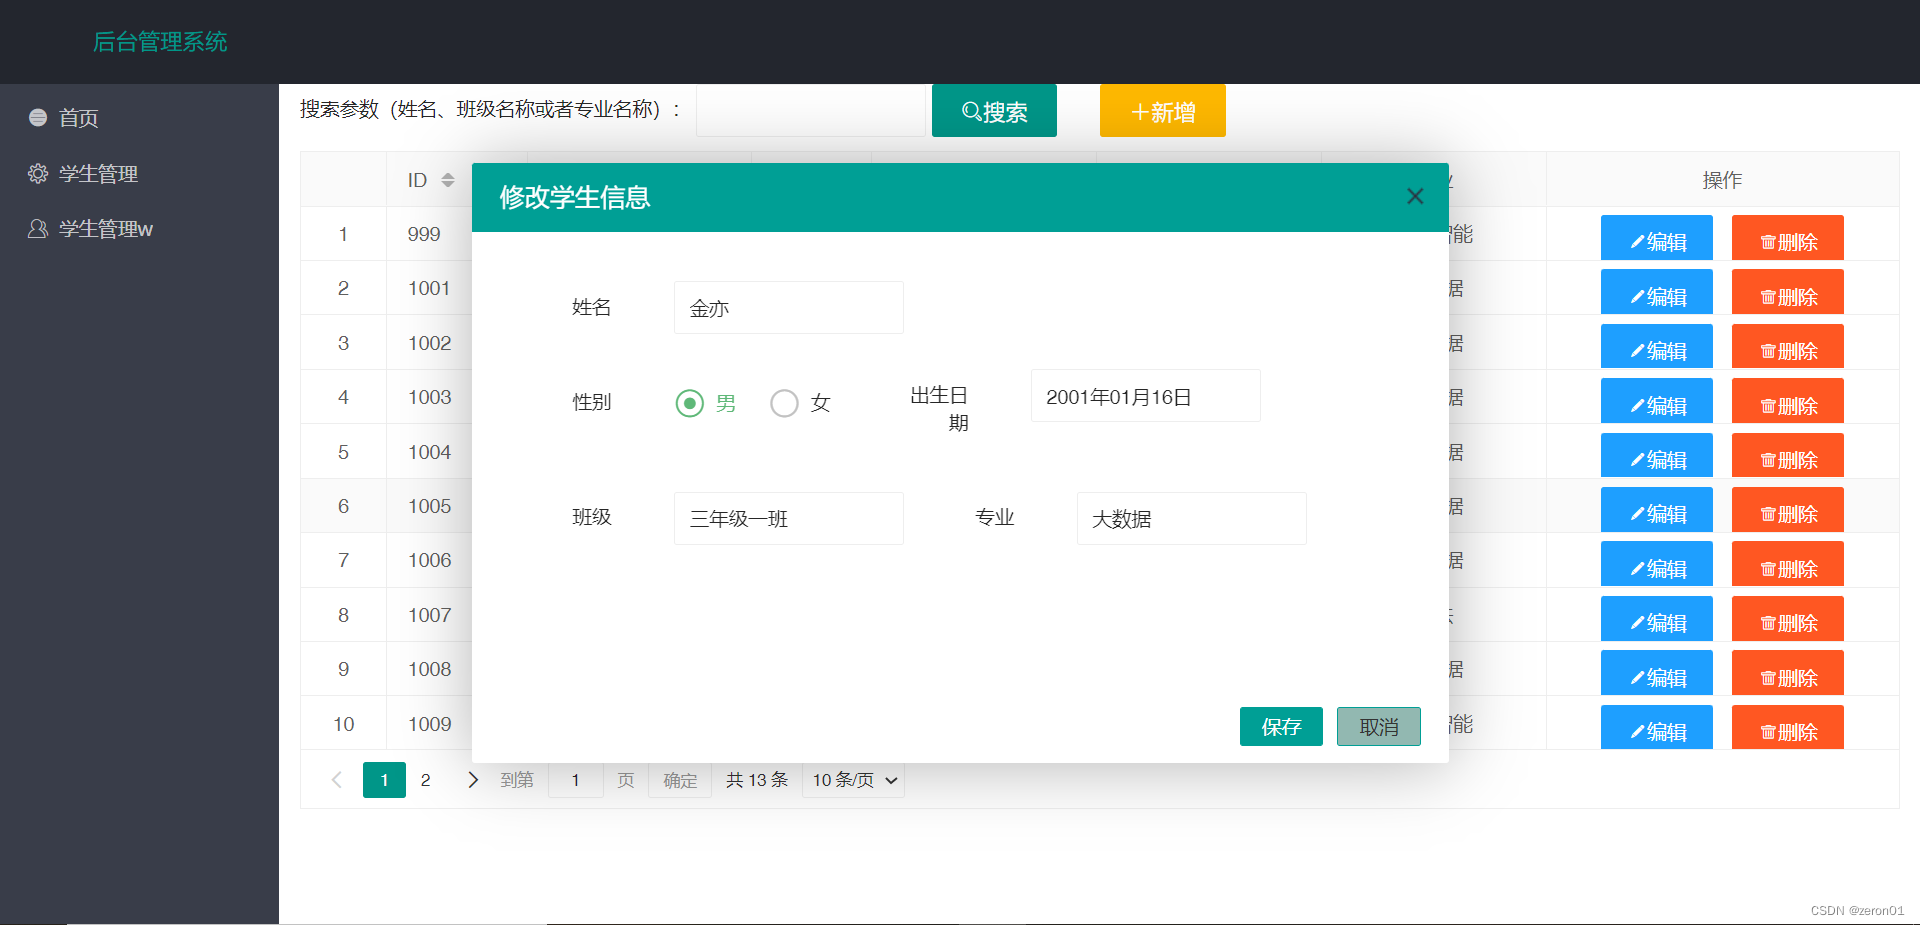Click the 后台管理系统 header title
This screenshot has height=925, width=1920.
(160, 42)
